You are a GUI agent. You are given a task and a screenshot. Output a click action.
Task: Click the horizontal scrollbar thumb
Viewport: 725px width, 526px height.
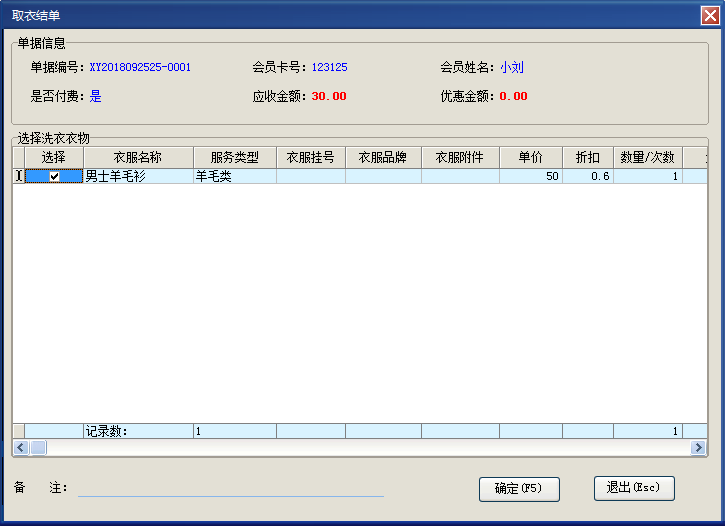pos(38,448)
